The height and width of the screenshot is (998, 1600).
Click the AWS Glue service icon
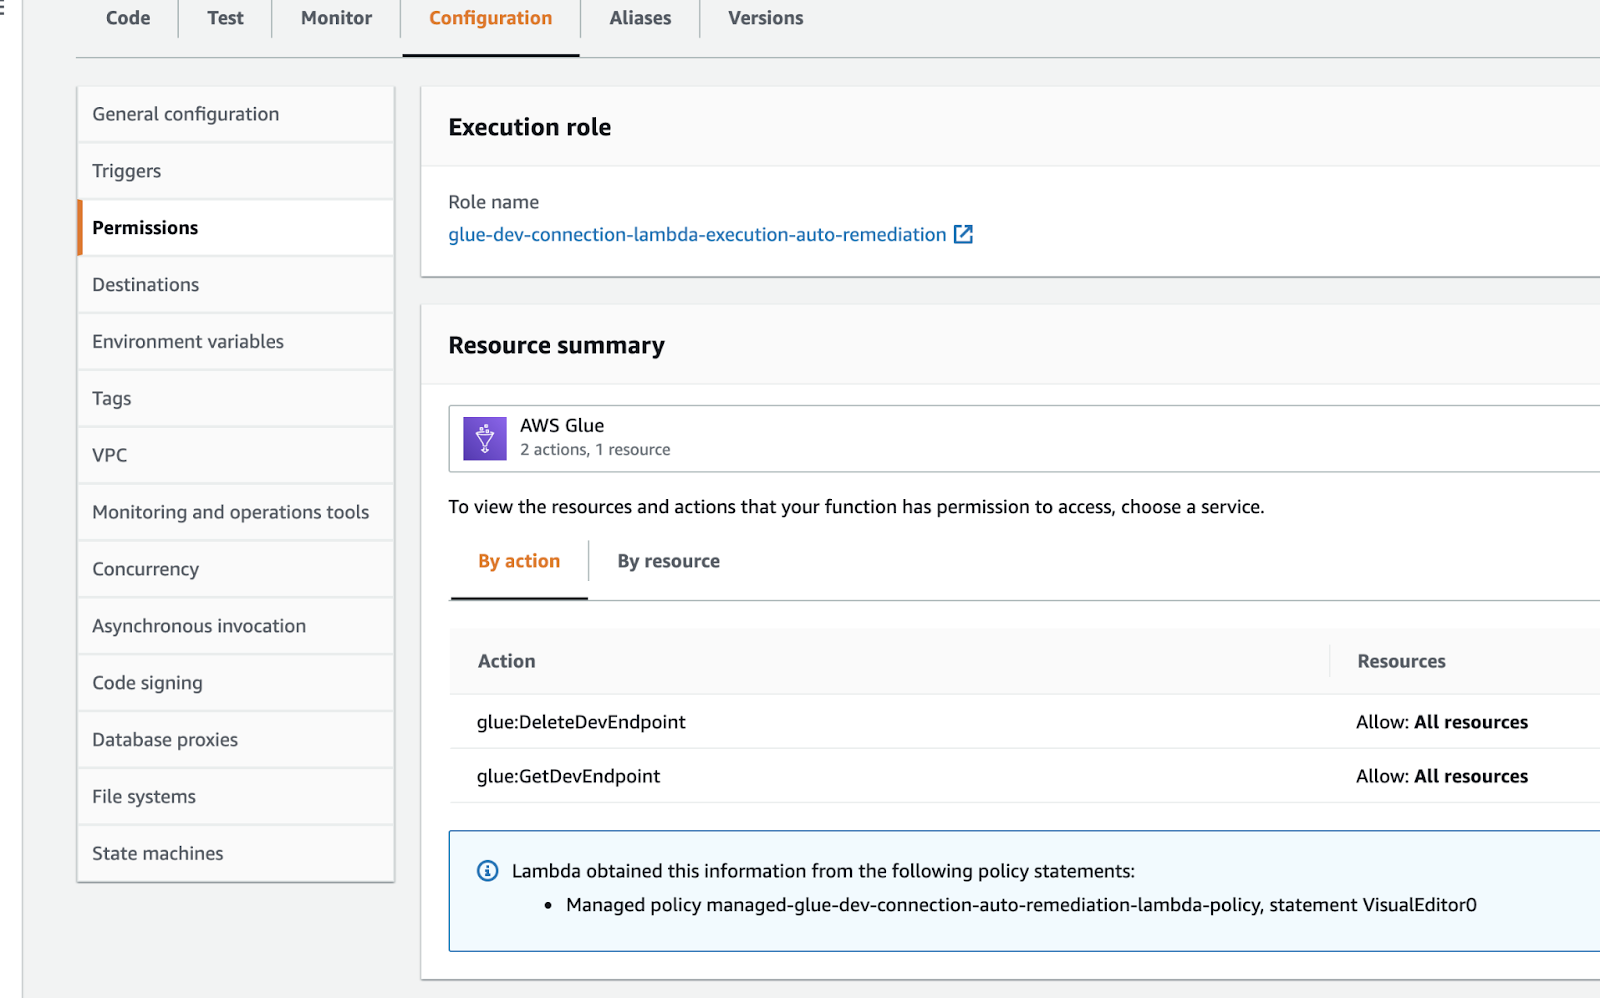(485, 438)
